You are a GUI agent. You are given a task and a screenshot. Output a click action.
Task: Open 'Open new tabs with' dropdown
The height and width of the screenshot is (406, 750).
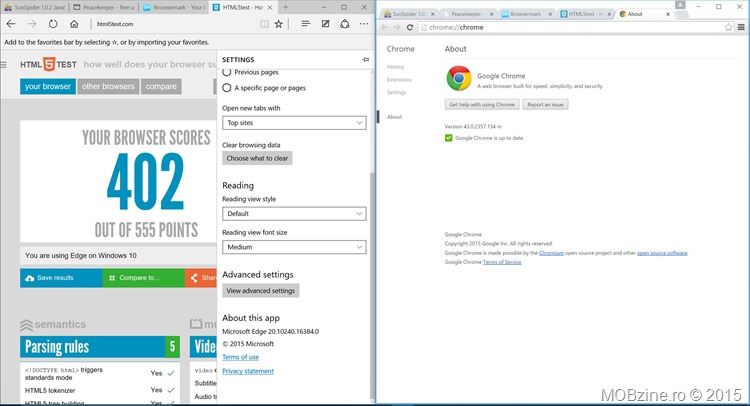pyautogui.click(x=294, y=123)
